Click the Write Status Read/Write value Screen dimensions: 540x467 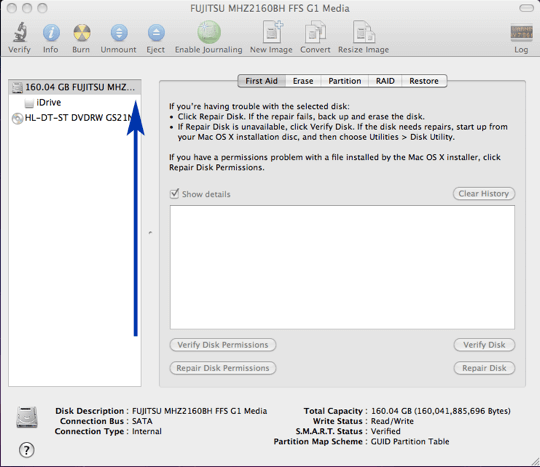pyautogui.click(x=392, y=421)
